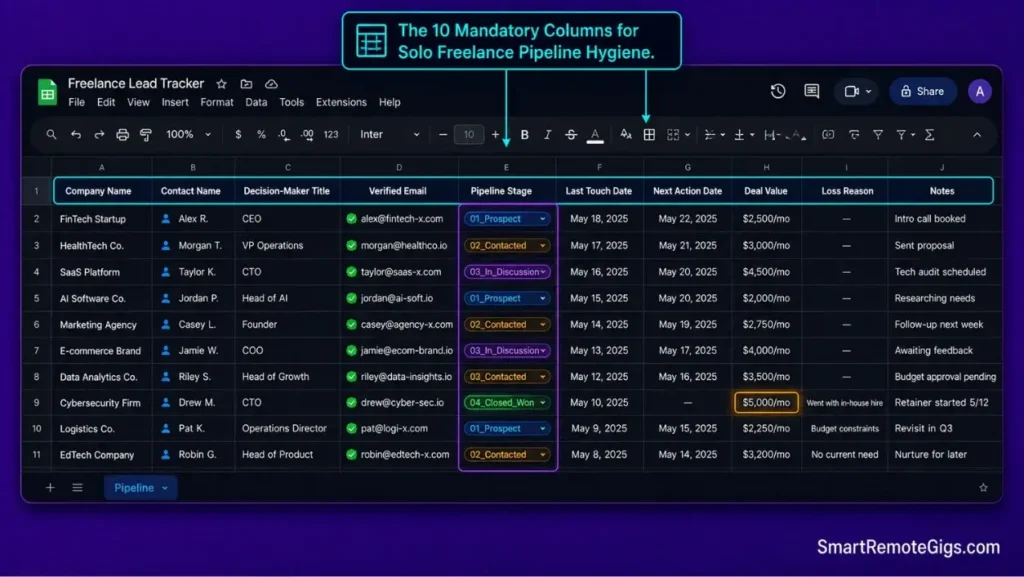This screenshot has height=577, width=1024.
Task: Insert a comment from toolbar
Action: pos(854,134)
